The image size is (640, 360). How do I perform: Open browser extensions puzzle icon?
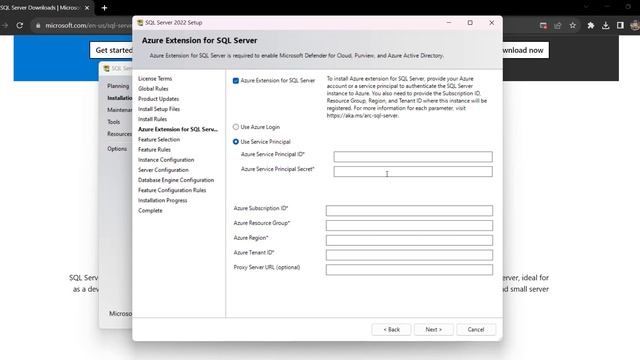point(591,25)
